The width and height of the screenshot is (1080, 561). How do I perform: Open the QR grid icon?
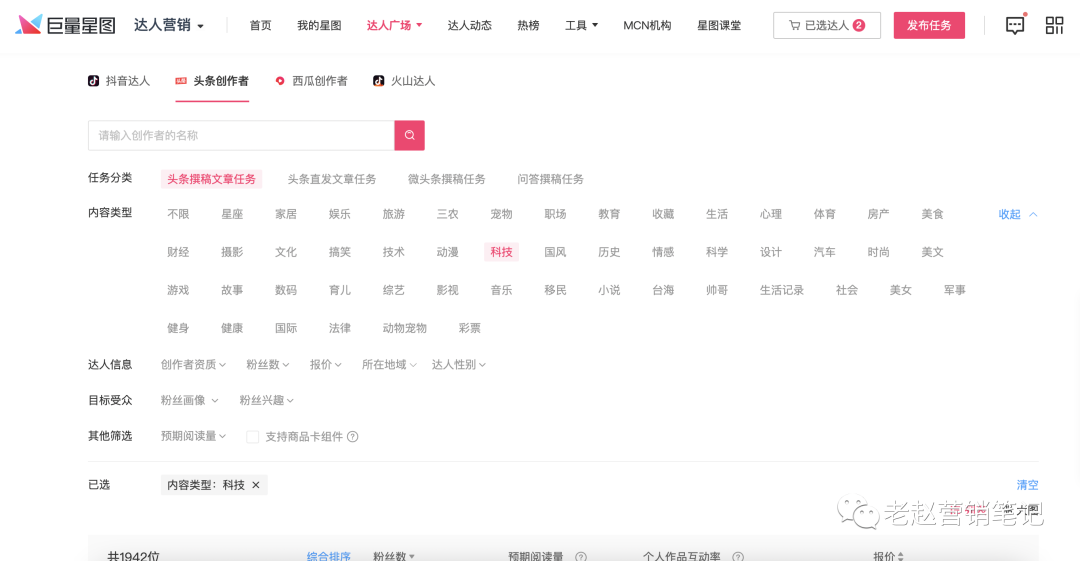(x=1054, y=26)
